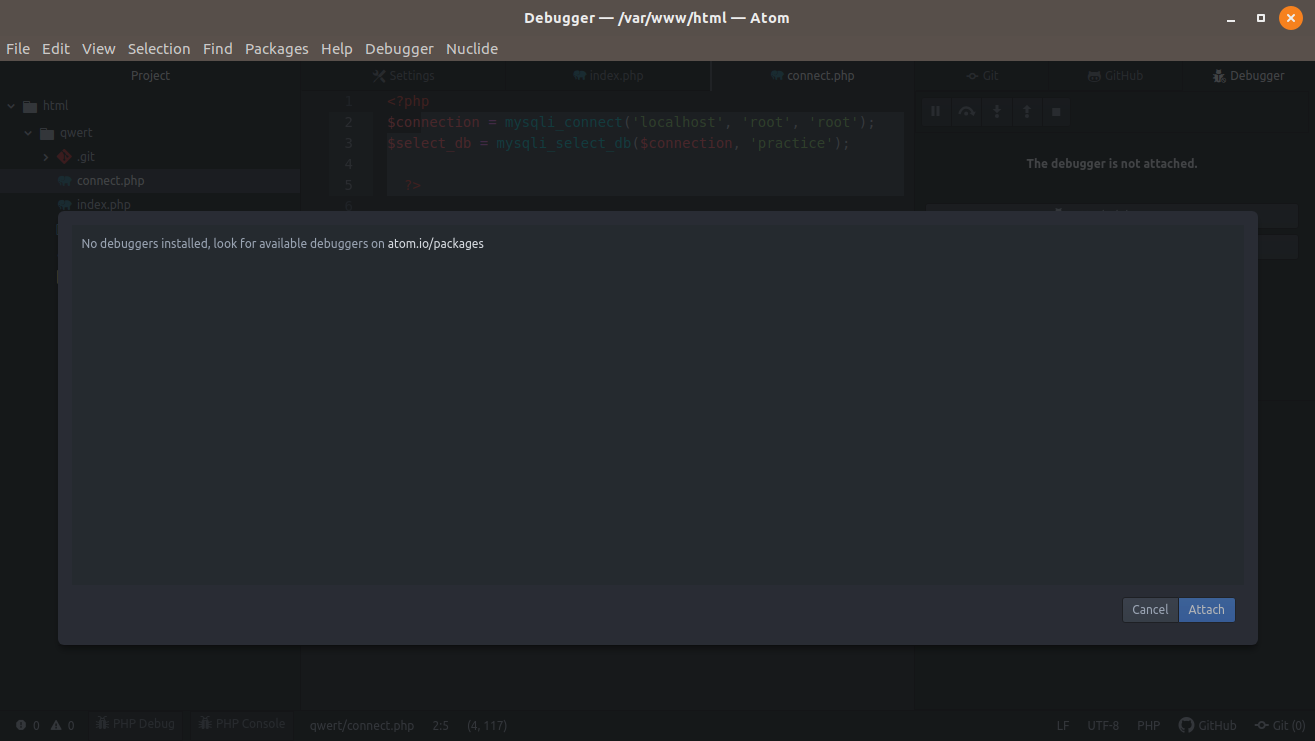Click the connect.php PHP file icon
The height and width of the screenshot is (741, 1315).
(x=65, y=181)
